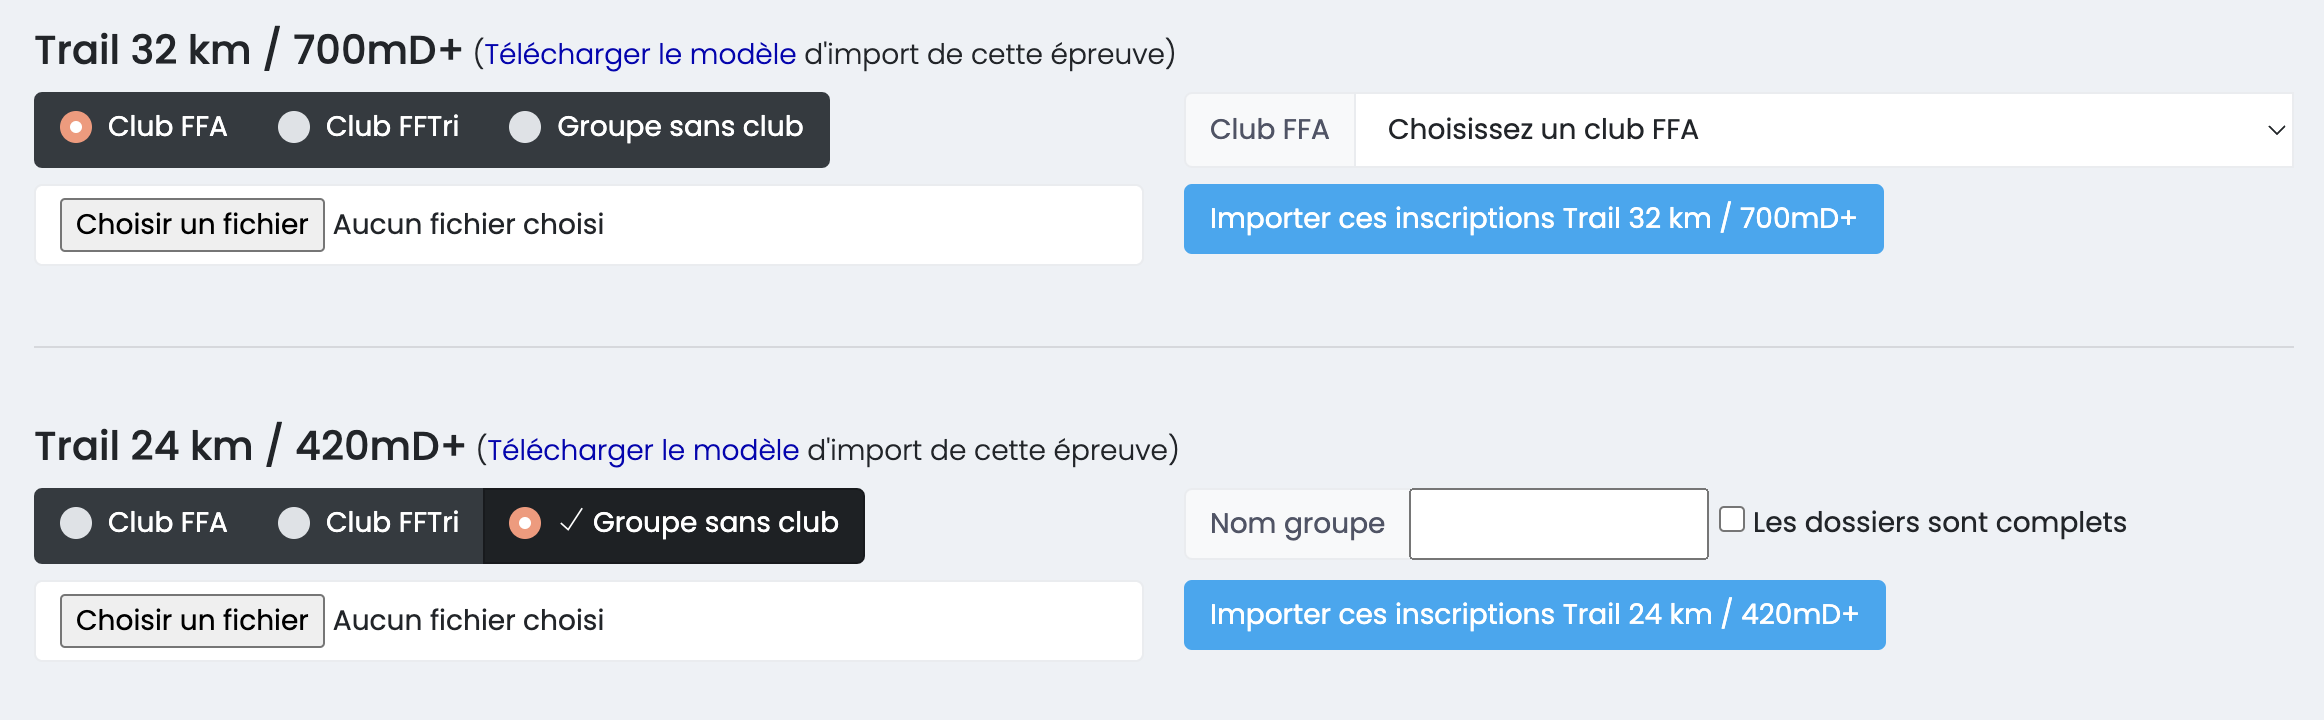Select Club FFTri radio for Trail 32 km
Image resolution: width=2324 pixels, height=720 pixels.
coord(294,128)
